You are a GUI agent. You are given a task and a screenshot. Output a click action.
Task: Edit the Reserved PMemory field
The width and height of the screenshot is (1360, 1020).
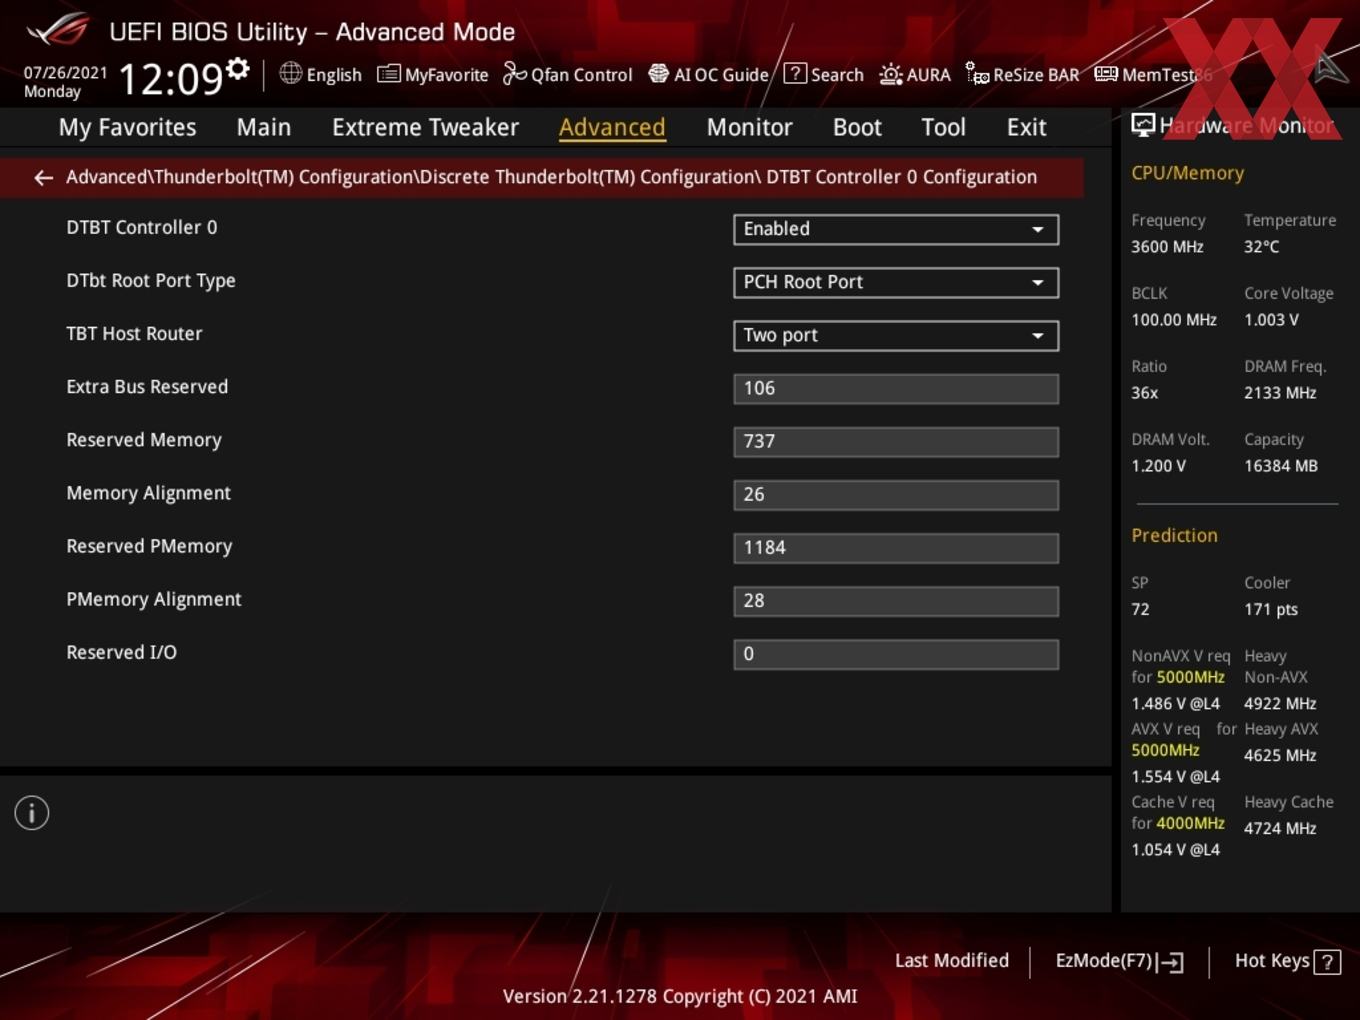click(896, 547)
